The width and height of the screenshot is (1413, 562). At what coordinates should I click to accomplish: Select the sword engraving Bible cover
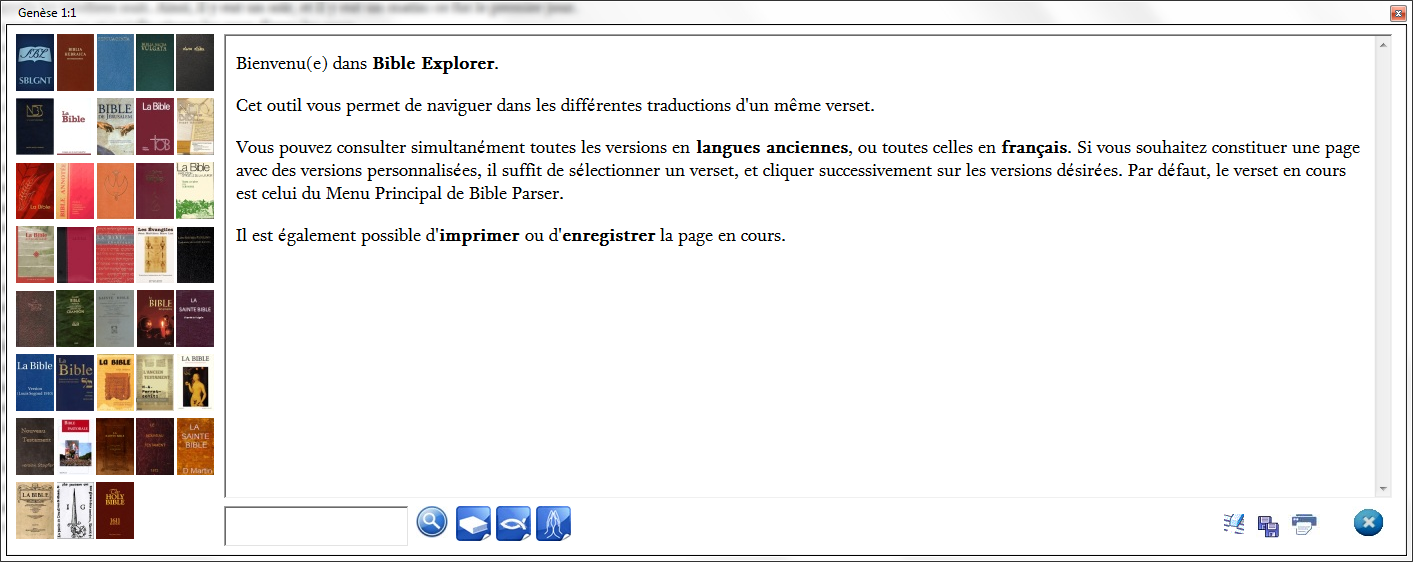(75, 511)
